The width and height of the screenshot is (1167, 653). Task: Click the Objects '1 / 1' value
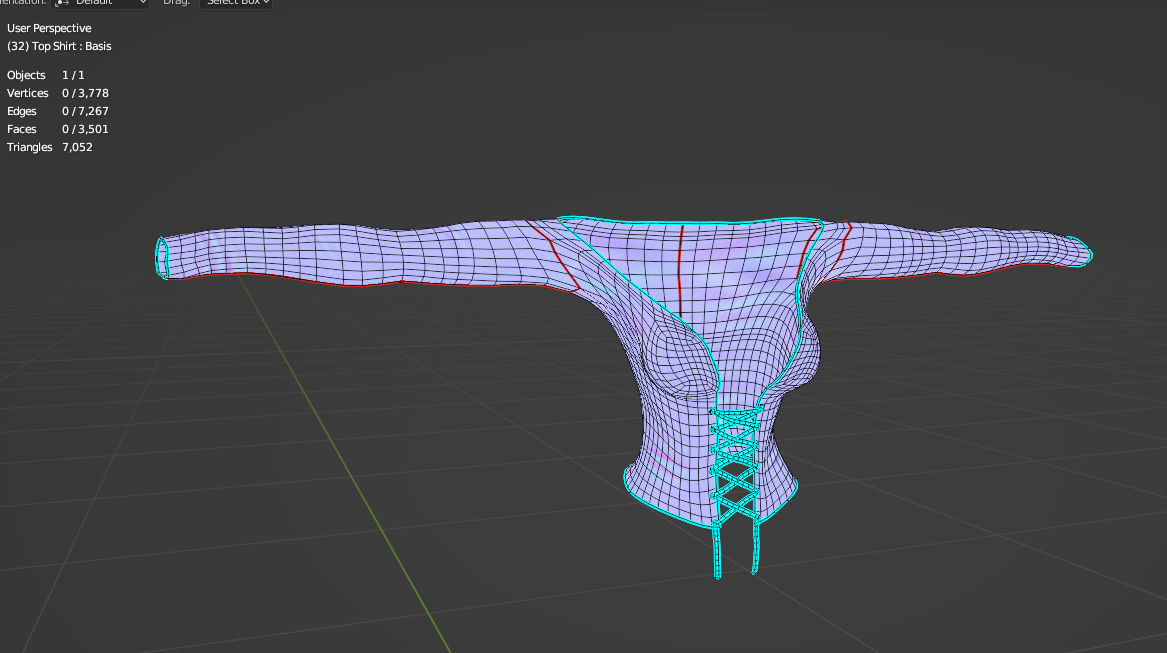point(73,75)
